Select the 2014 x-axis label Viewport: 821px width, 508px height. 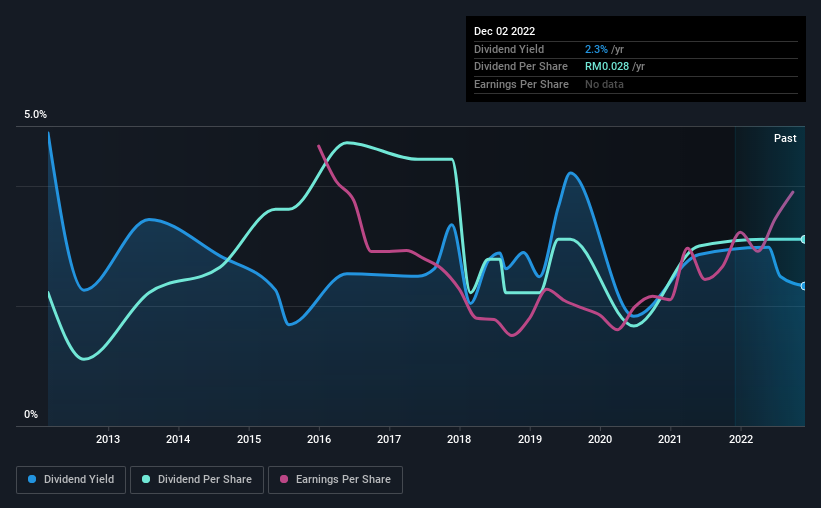click(x=178, y=439)
